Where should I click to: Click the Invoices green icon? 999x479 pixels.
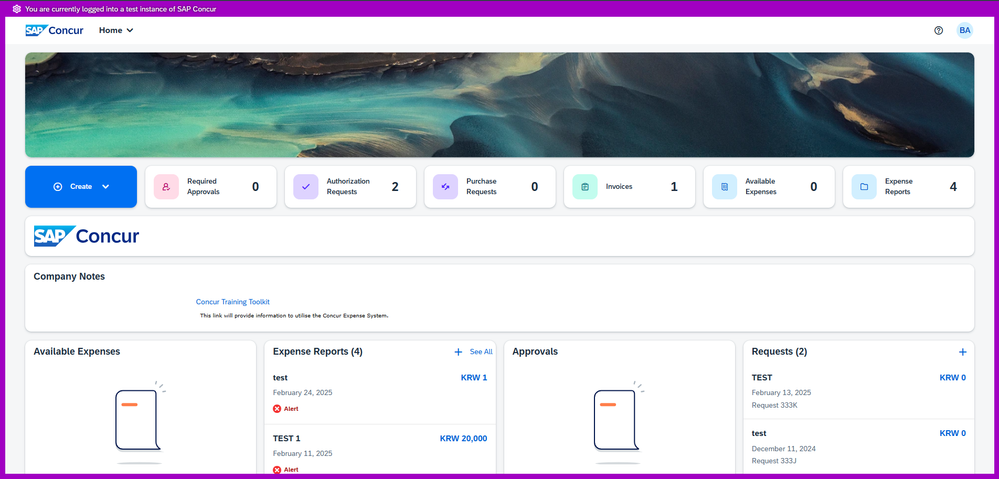(x=585, y=187)
